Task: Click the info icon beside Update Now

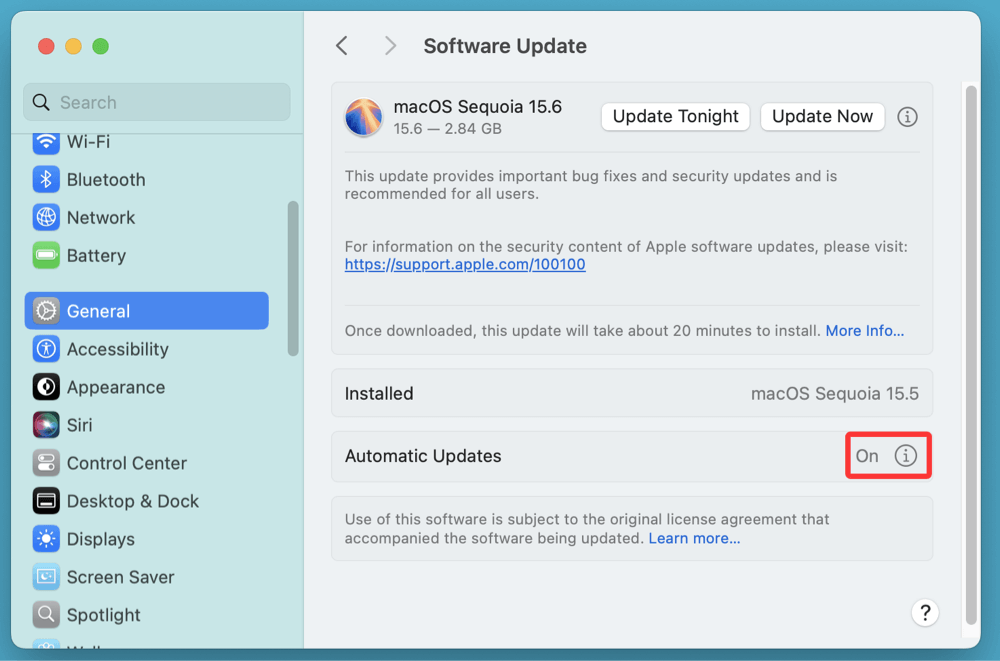Action: [907, 116]
